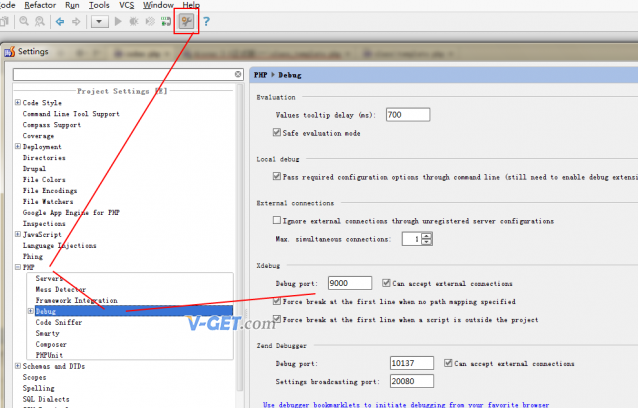Open the Window menu

click(x=158, y=5)
